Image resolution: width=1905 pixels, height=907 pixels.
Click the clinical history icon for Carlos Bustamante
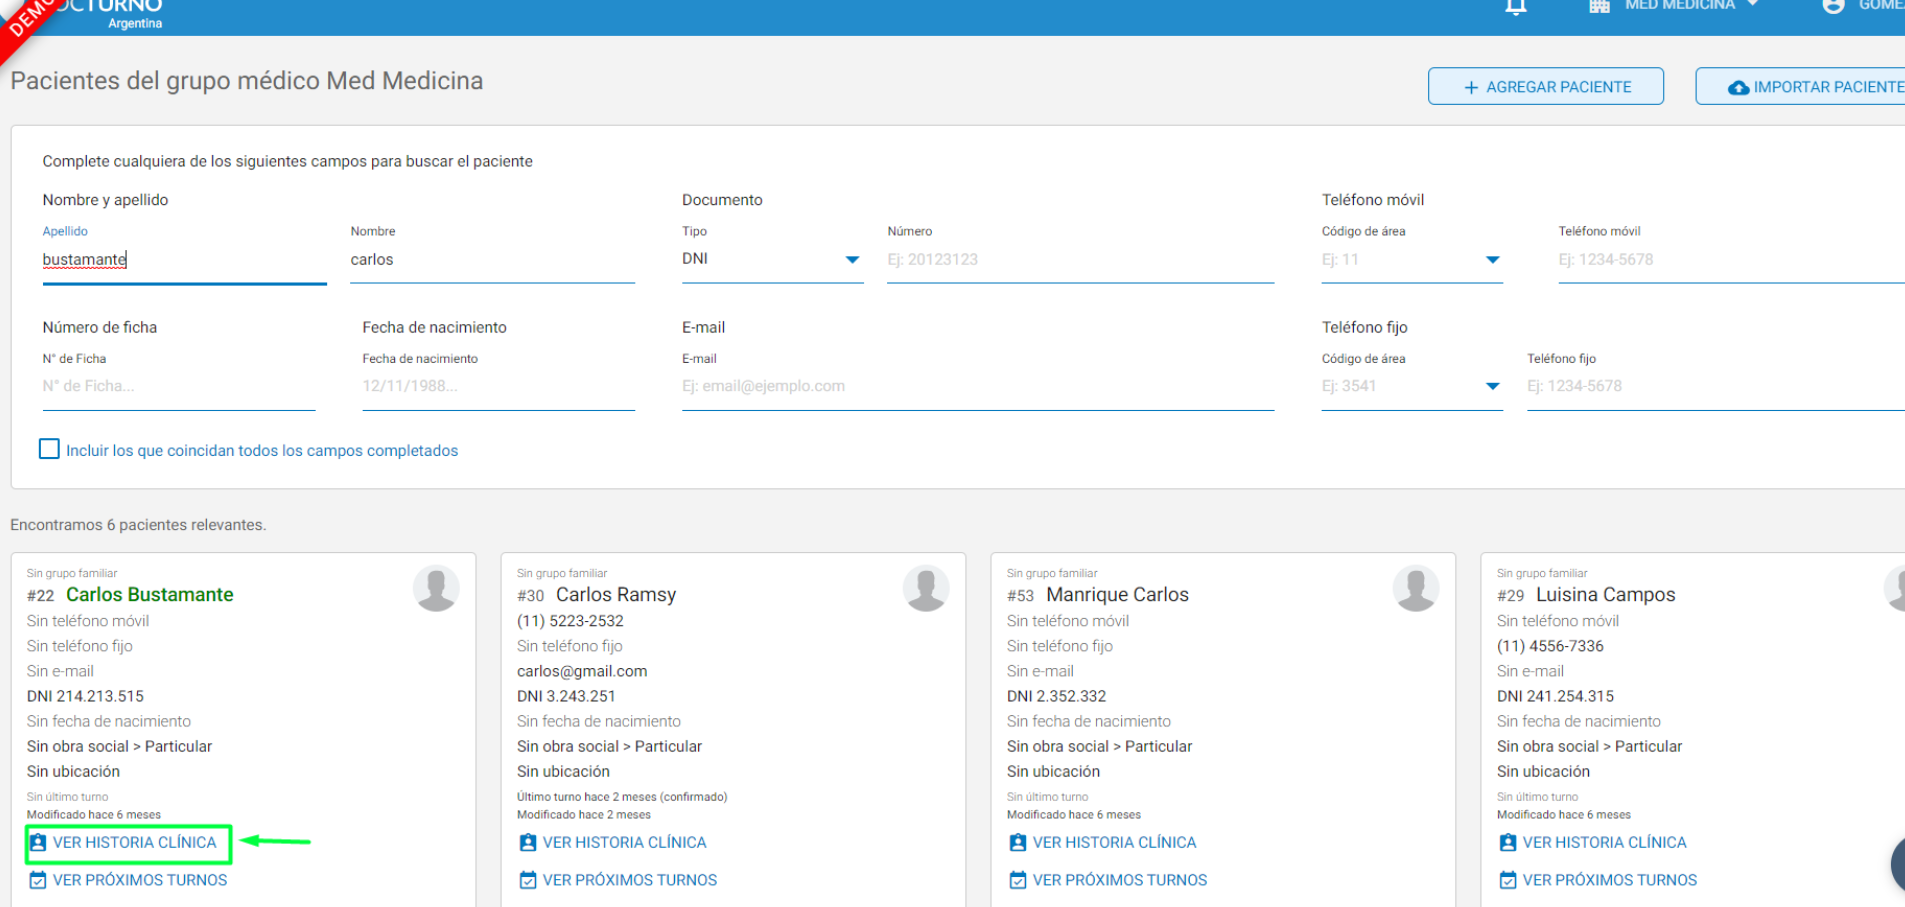[x=38, y=843]
